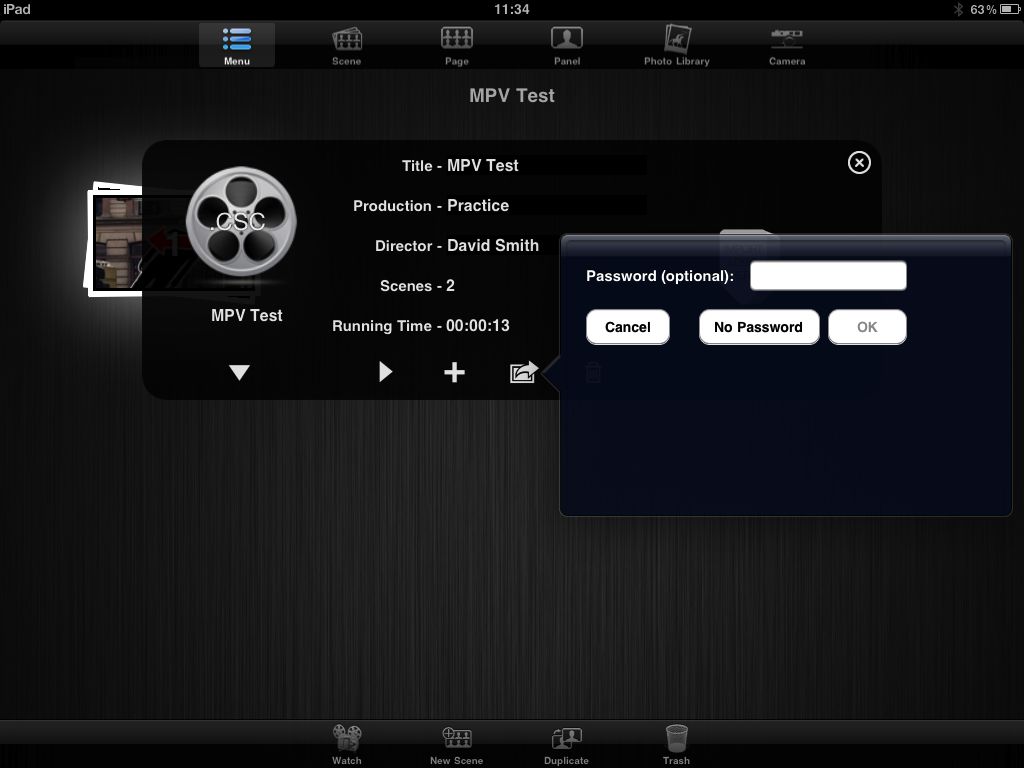1024x768 pixels.
Task: Tap the Trash icon in bottom bar
Action: [677, 744]
